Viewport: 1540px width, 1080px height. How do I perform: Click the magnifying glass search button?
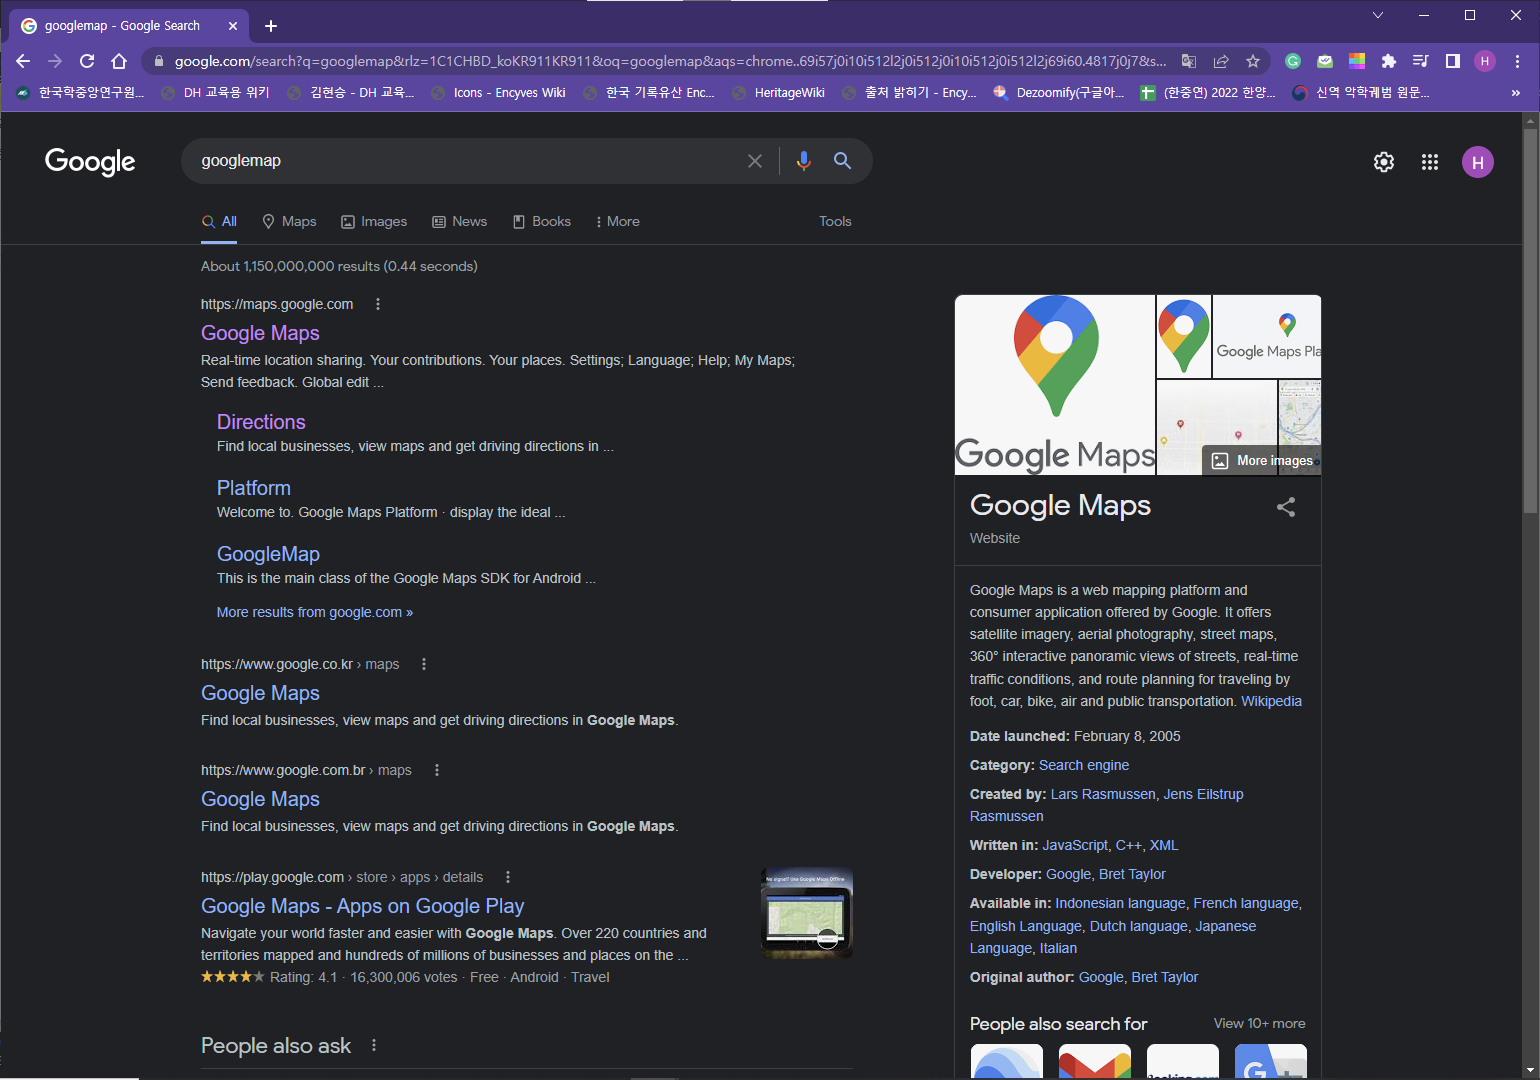coord(843,161)
